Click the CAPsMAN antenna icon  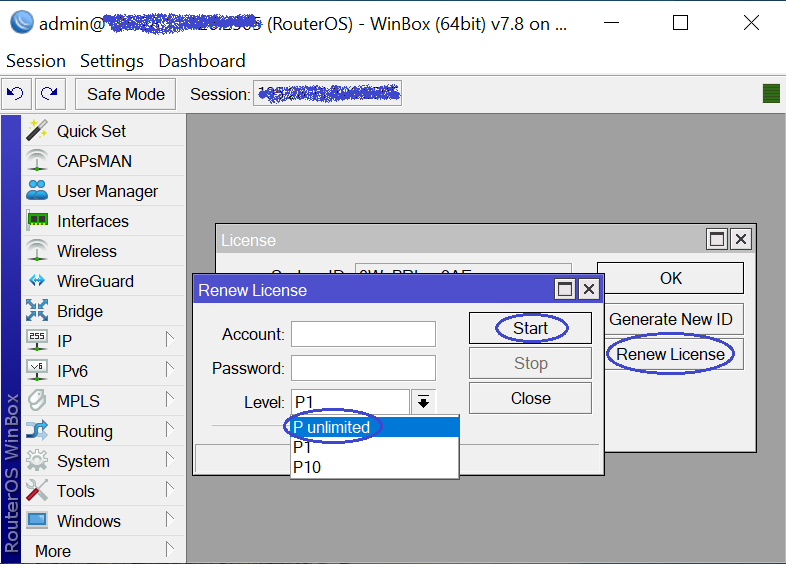(37, 160)
